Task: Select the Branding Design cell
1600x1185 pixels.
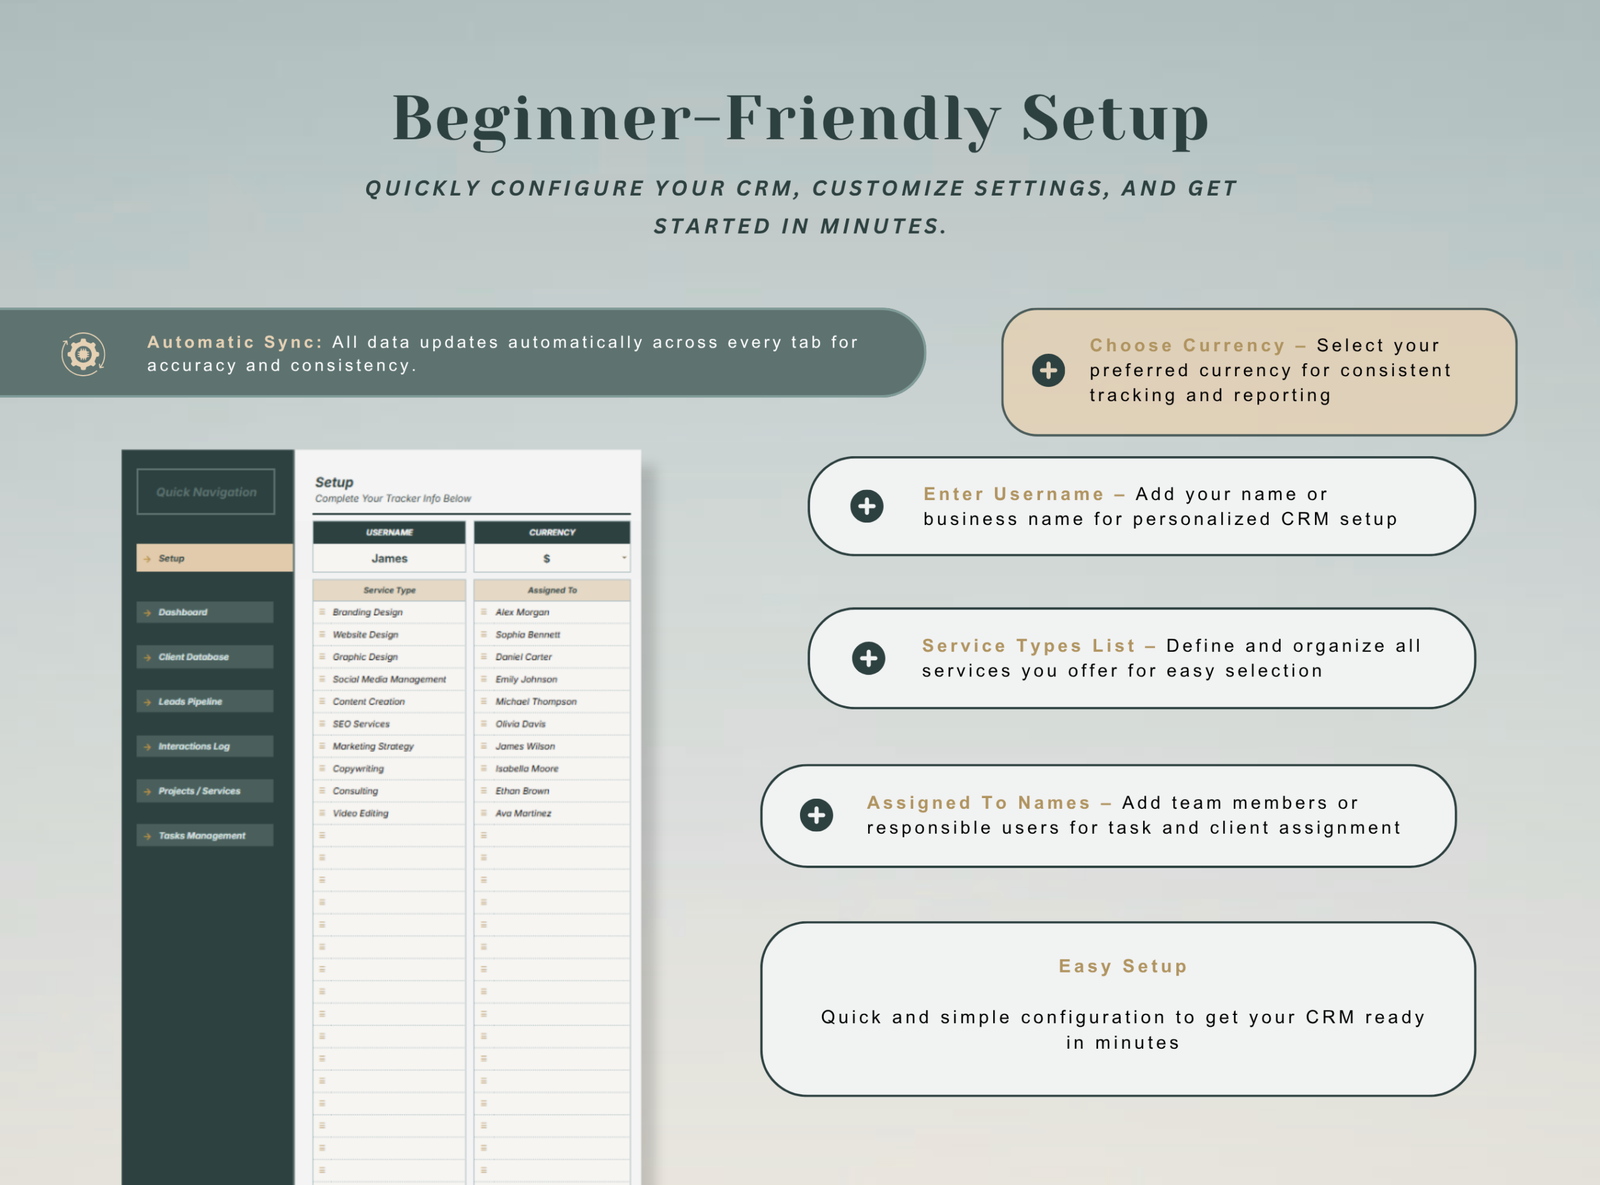Action: coord(389,612)
